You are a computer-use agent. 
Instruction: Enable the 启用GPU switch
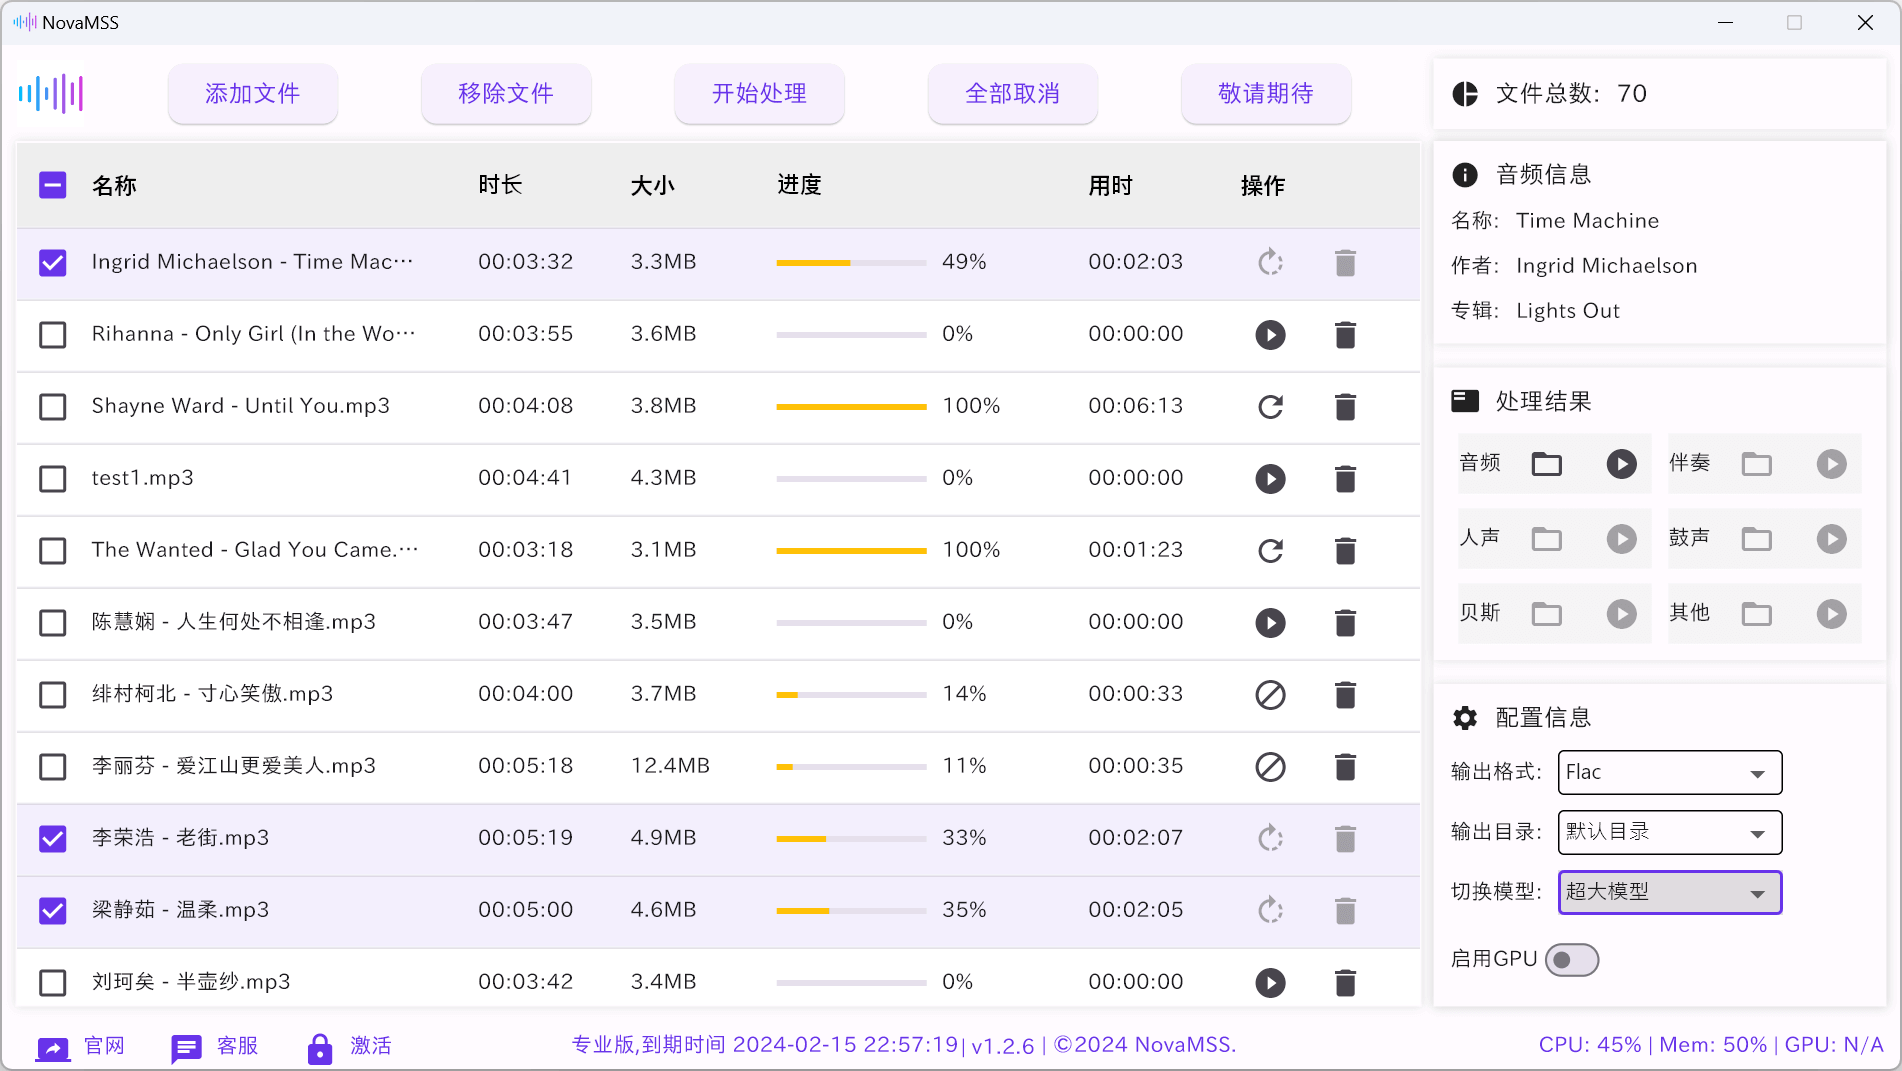click(1571, 959)
